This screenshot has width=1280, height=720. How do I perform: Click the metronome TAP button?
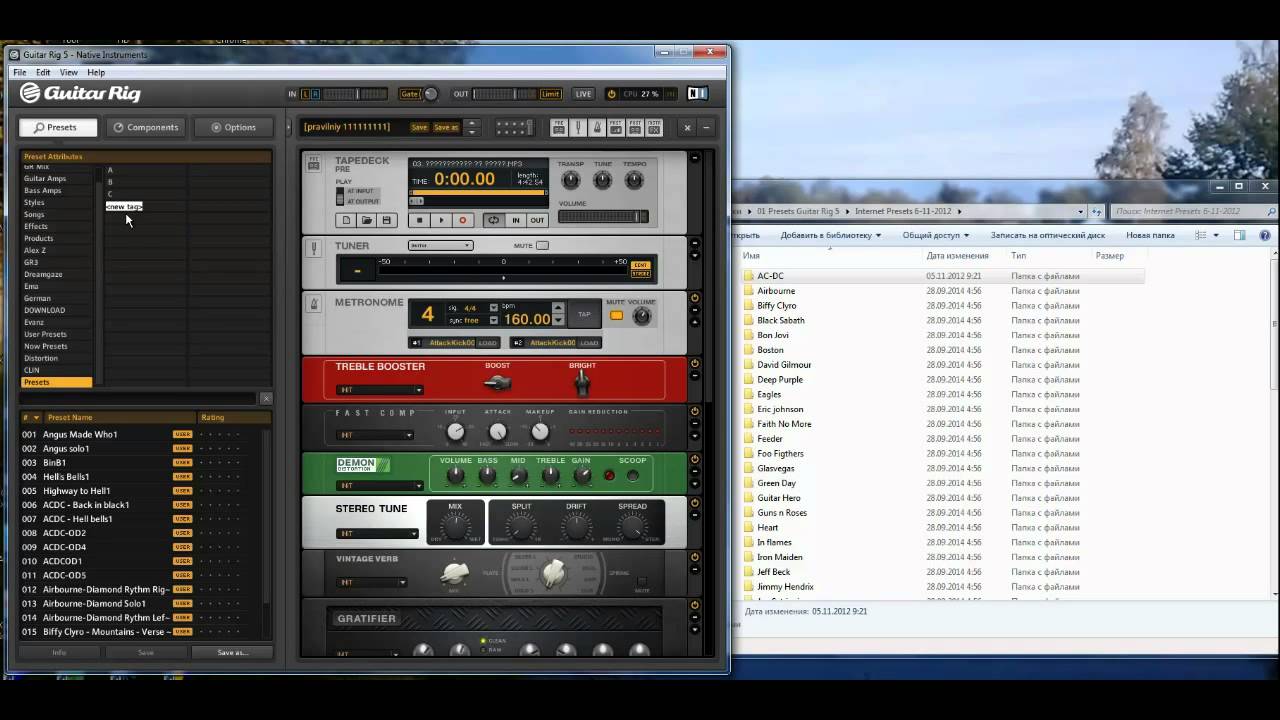coord(584,314)
